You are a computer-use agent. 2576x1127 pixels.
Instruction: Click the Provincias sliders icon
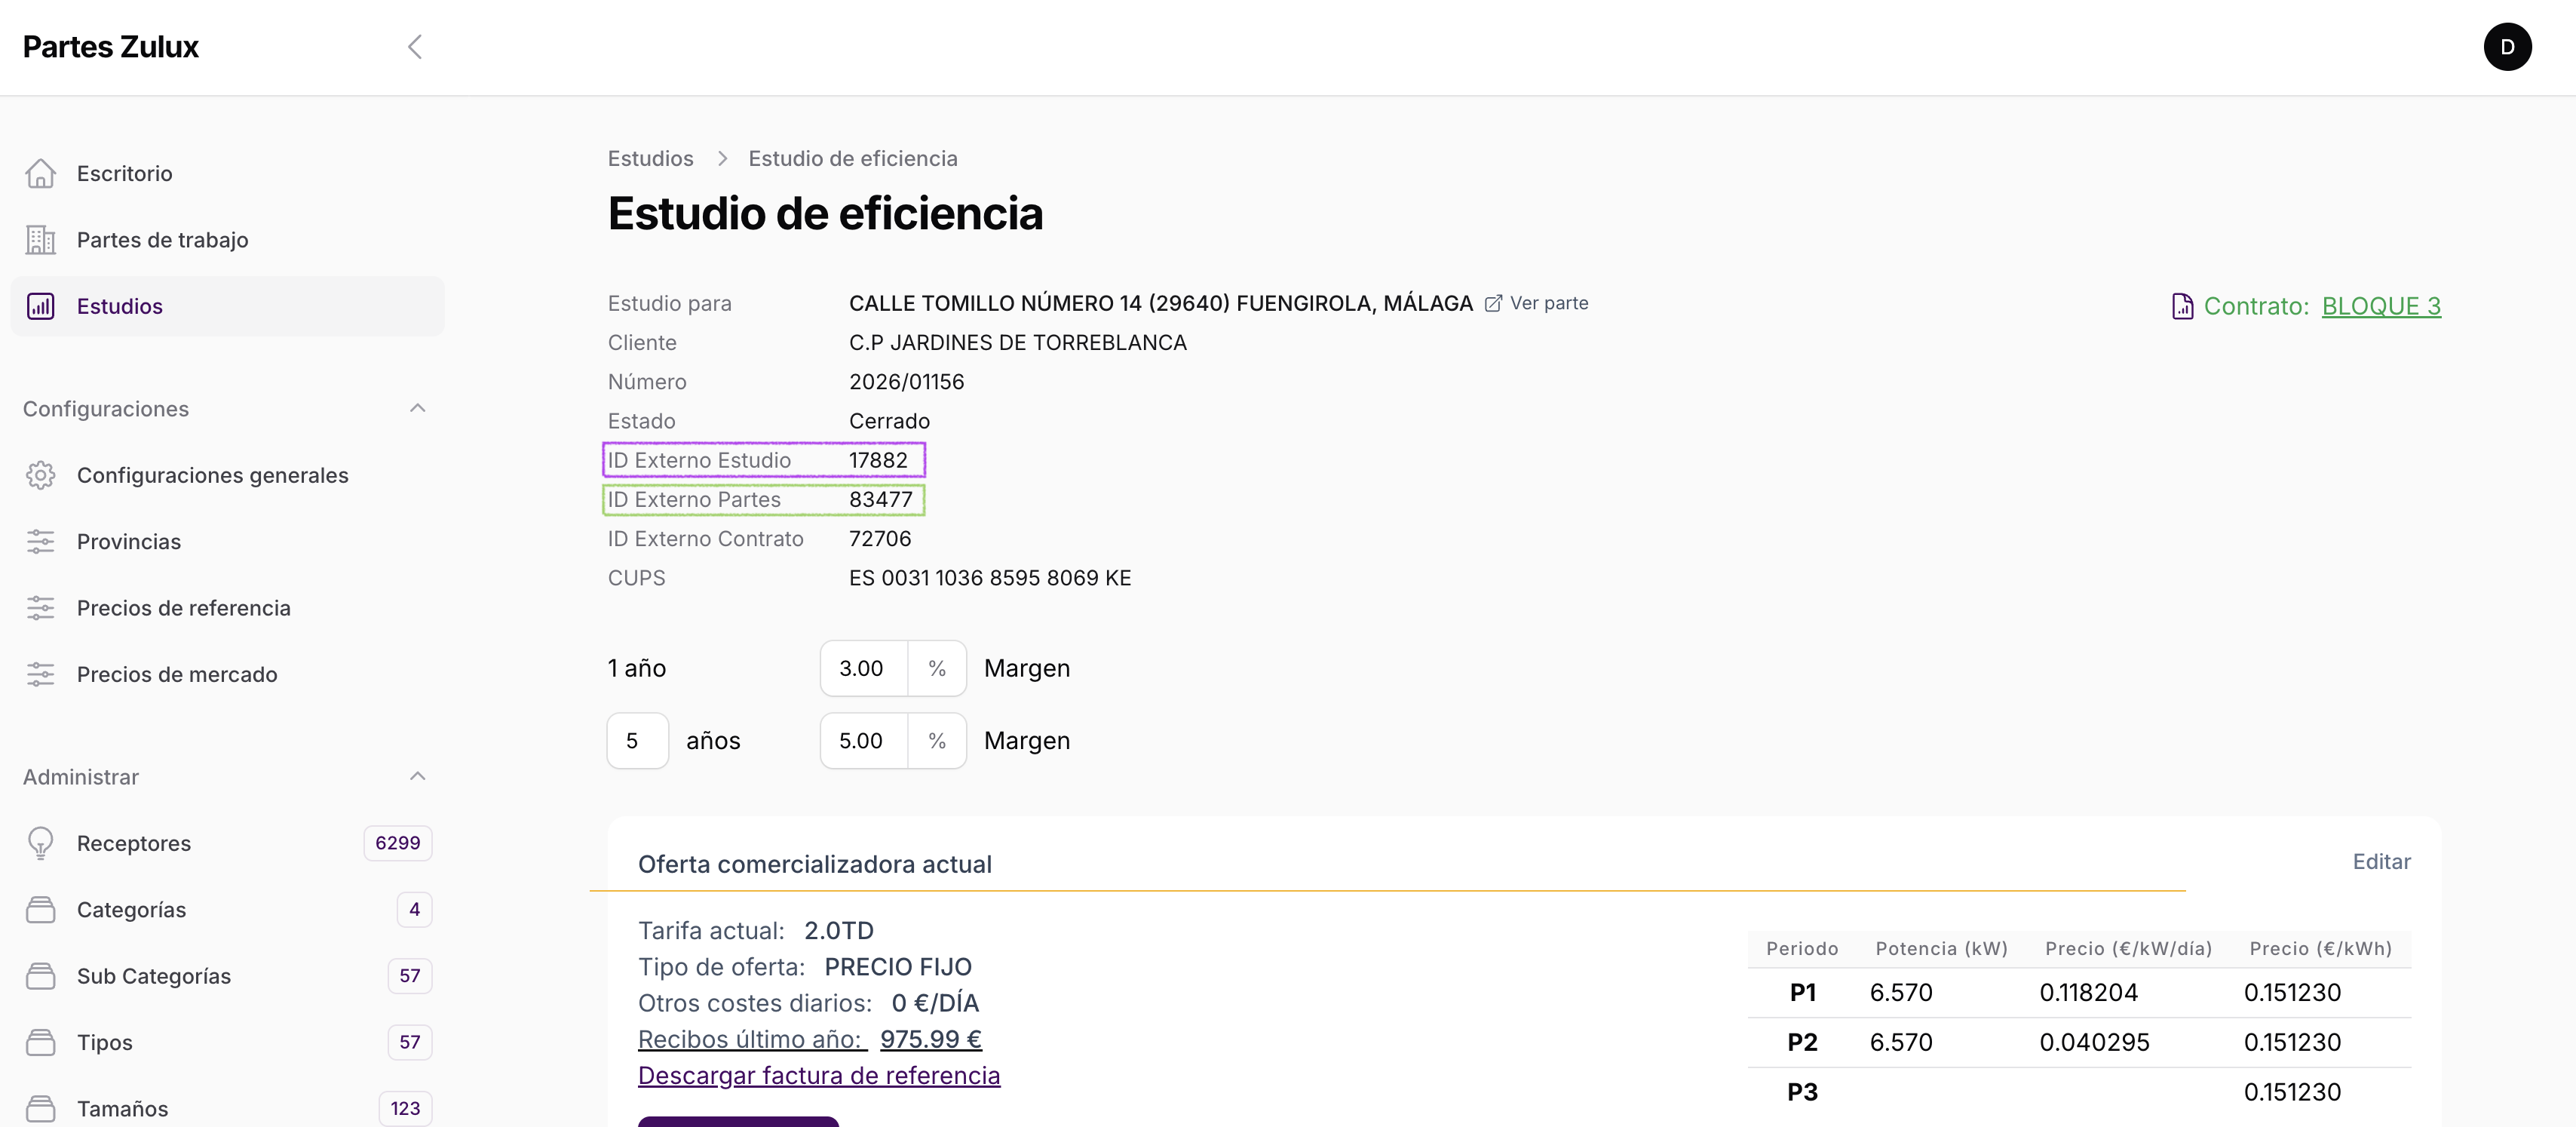41,541
